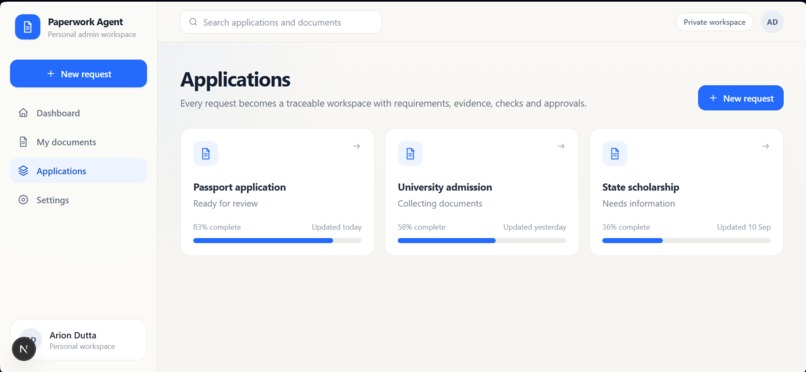
Task: Click the Dashboard home icon
Action: coord(23,113)
